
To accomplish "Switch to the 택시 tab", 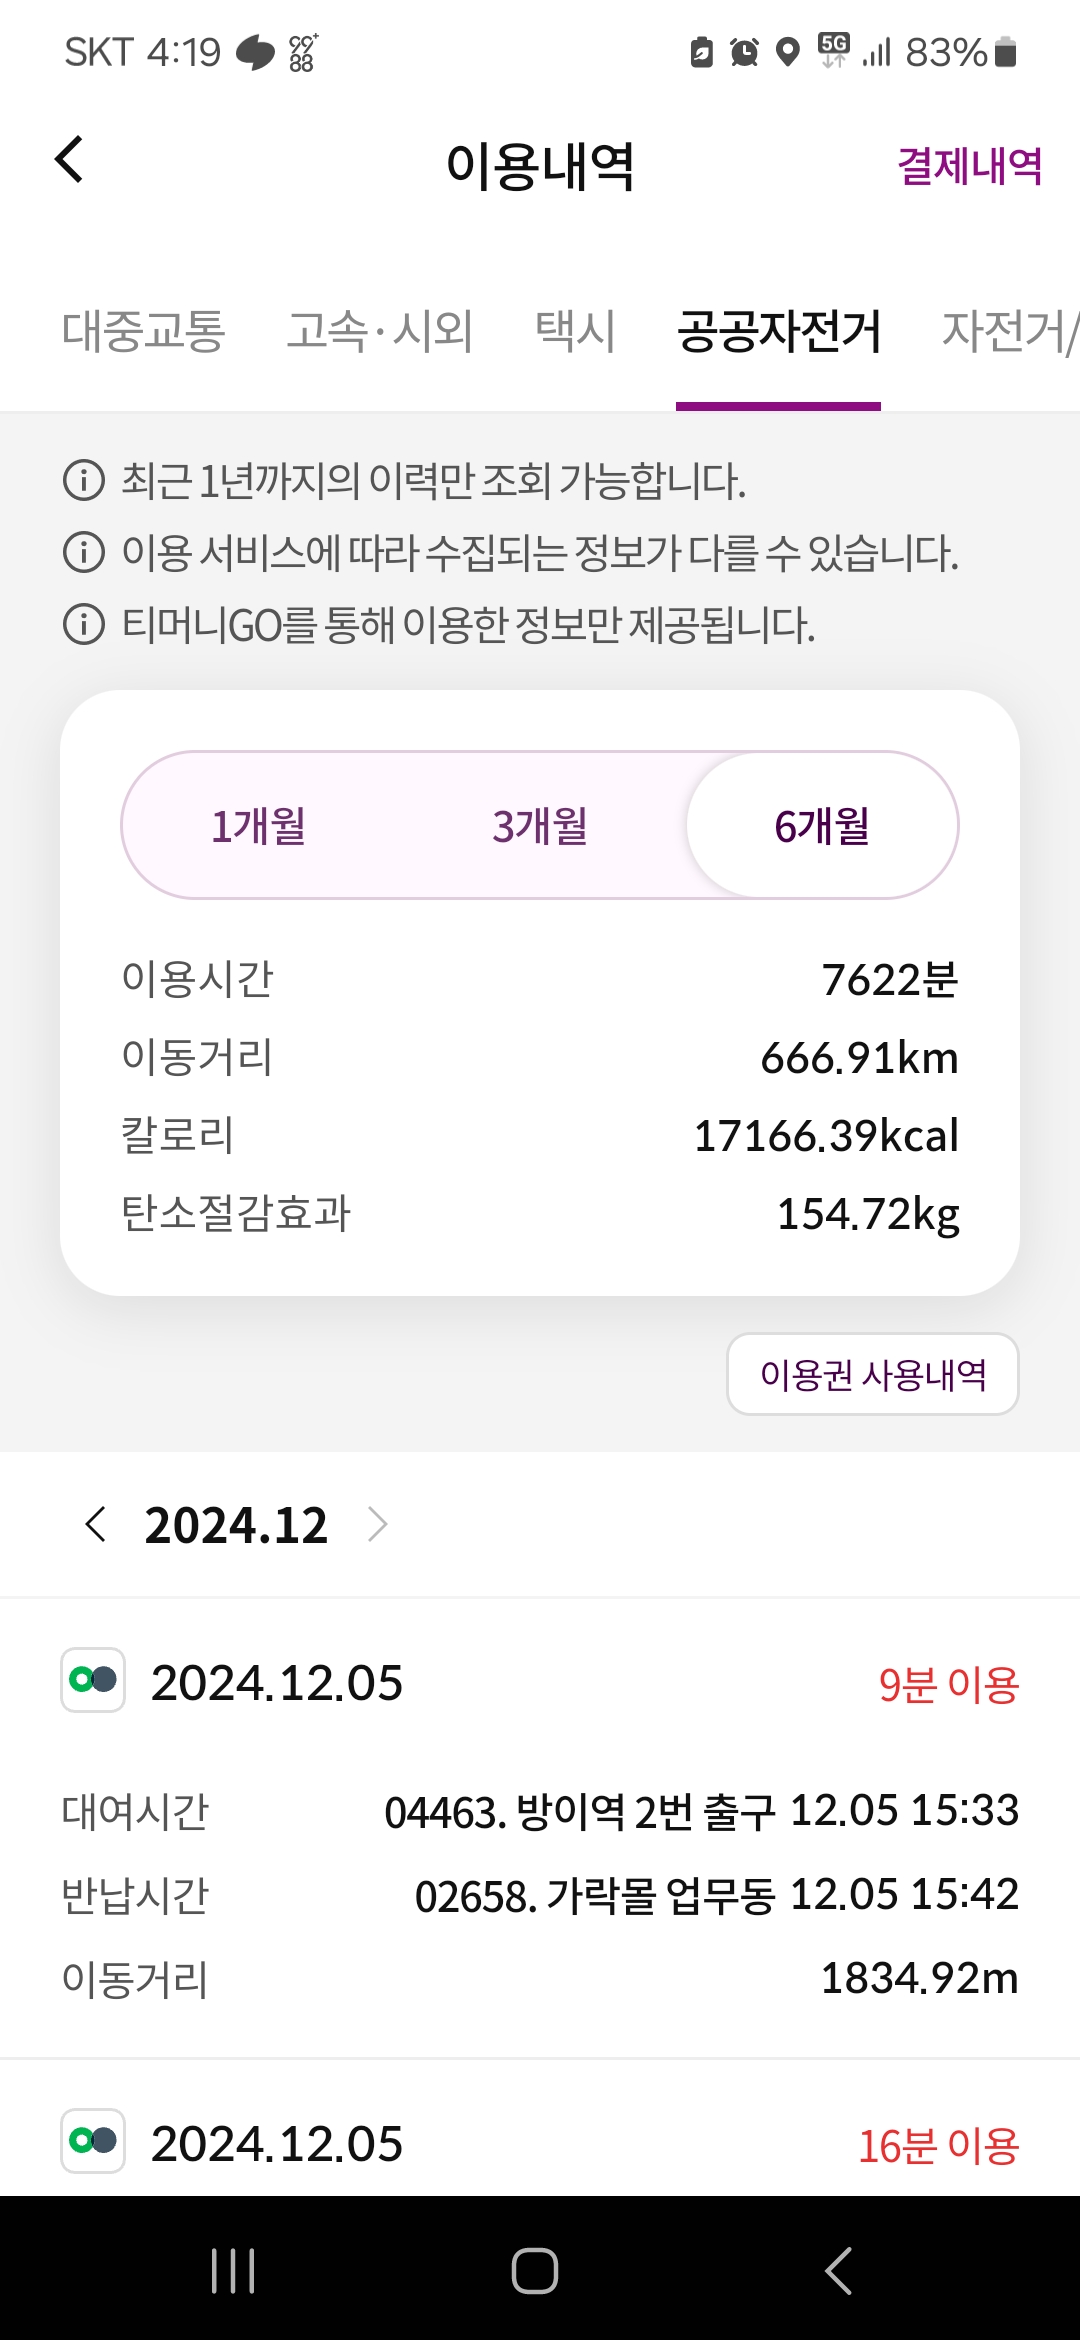I will click(x=575, y=331).
